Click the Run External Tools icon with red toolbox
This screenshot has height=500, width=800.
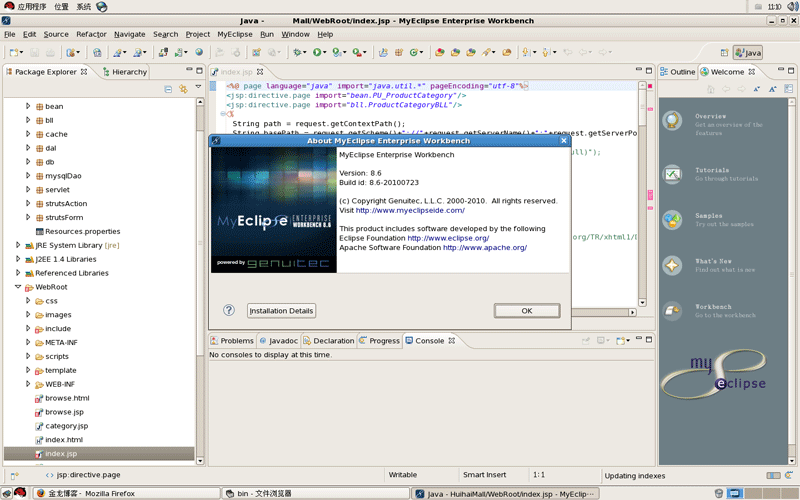click(x=357, y=52)
